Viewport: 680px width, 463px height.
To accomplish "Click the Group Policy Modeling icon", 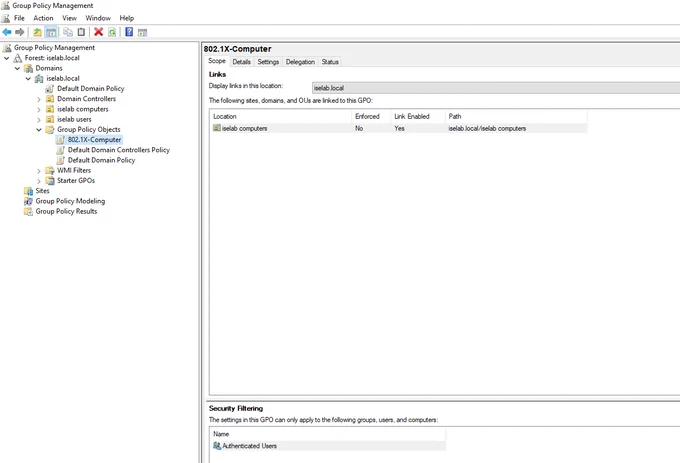I will coord(29,201).
